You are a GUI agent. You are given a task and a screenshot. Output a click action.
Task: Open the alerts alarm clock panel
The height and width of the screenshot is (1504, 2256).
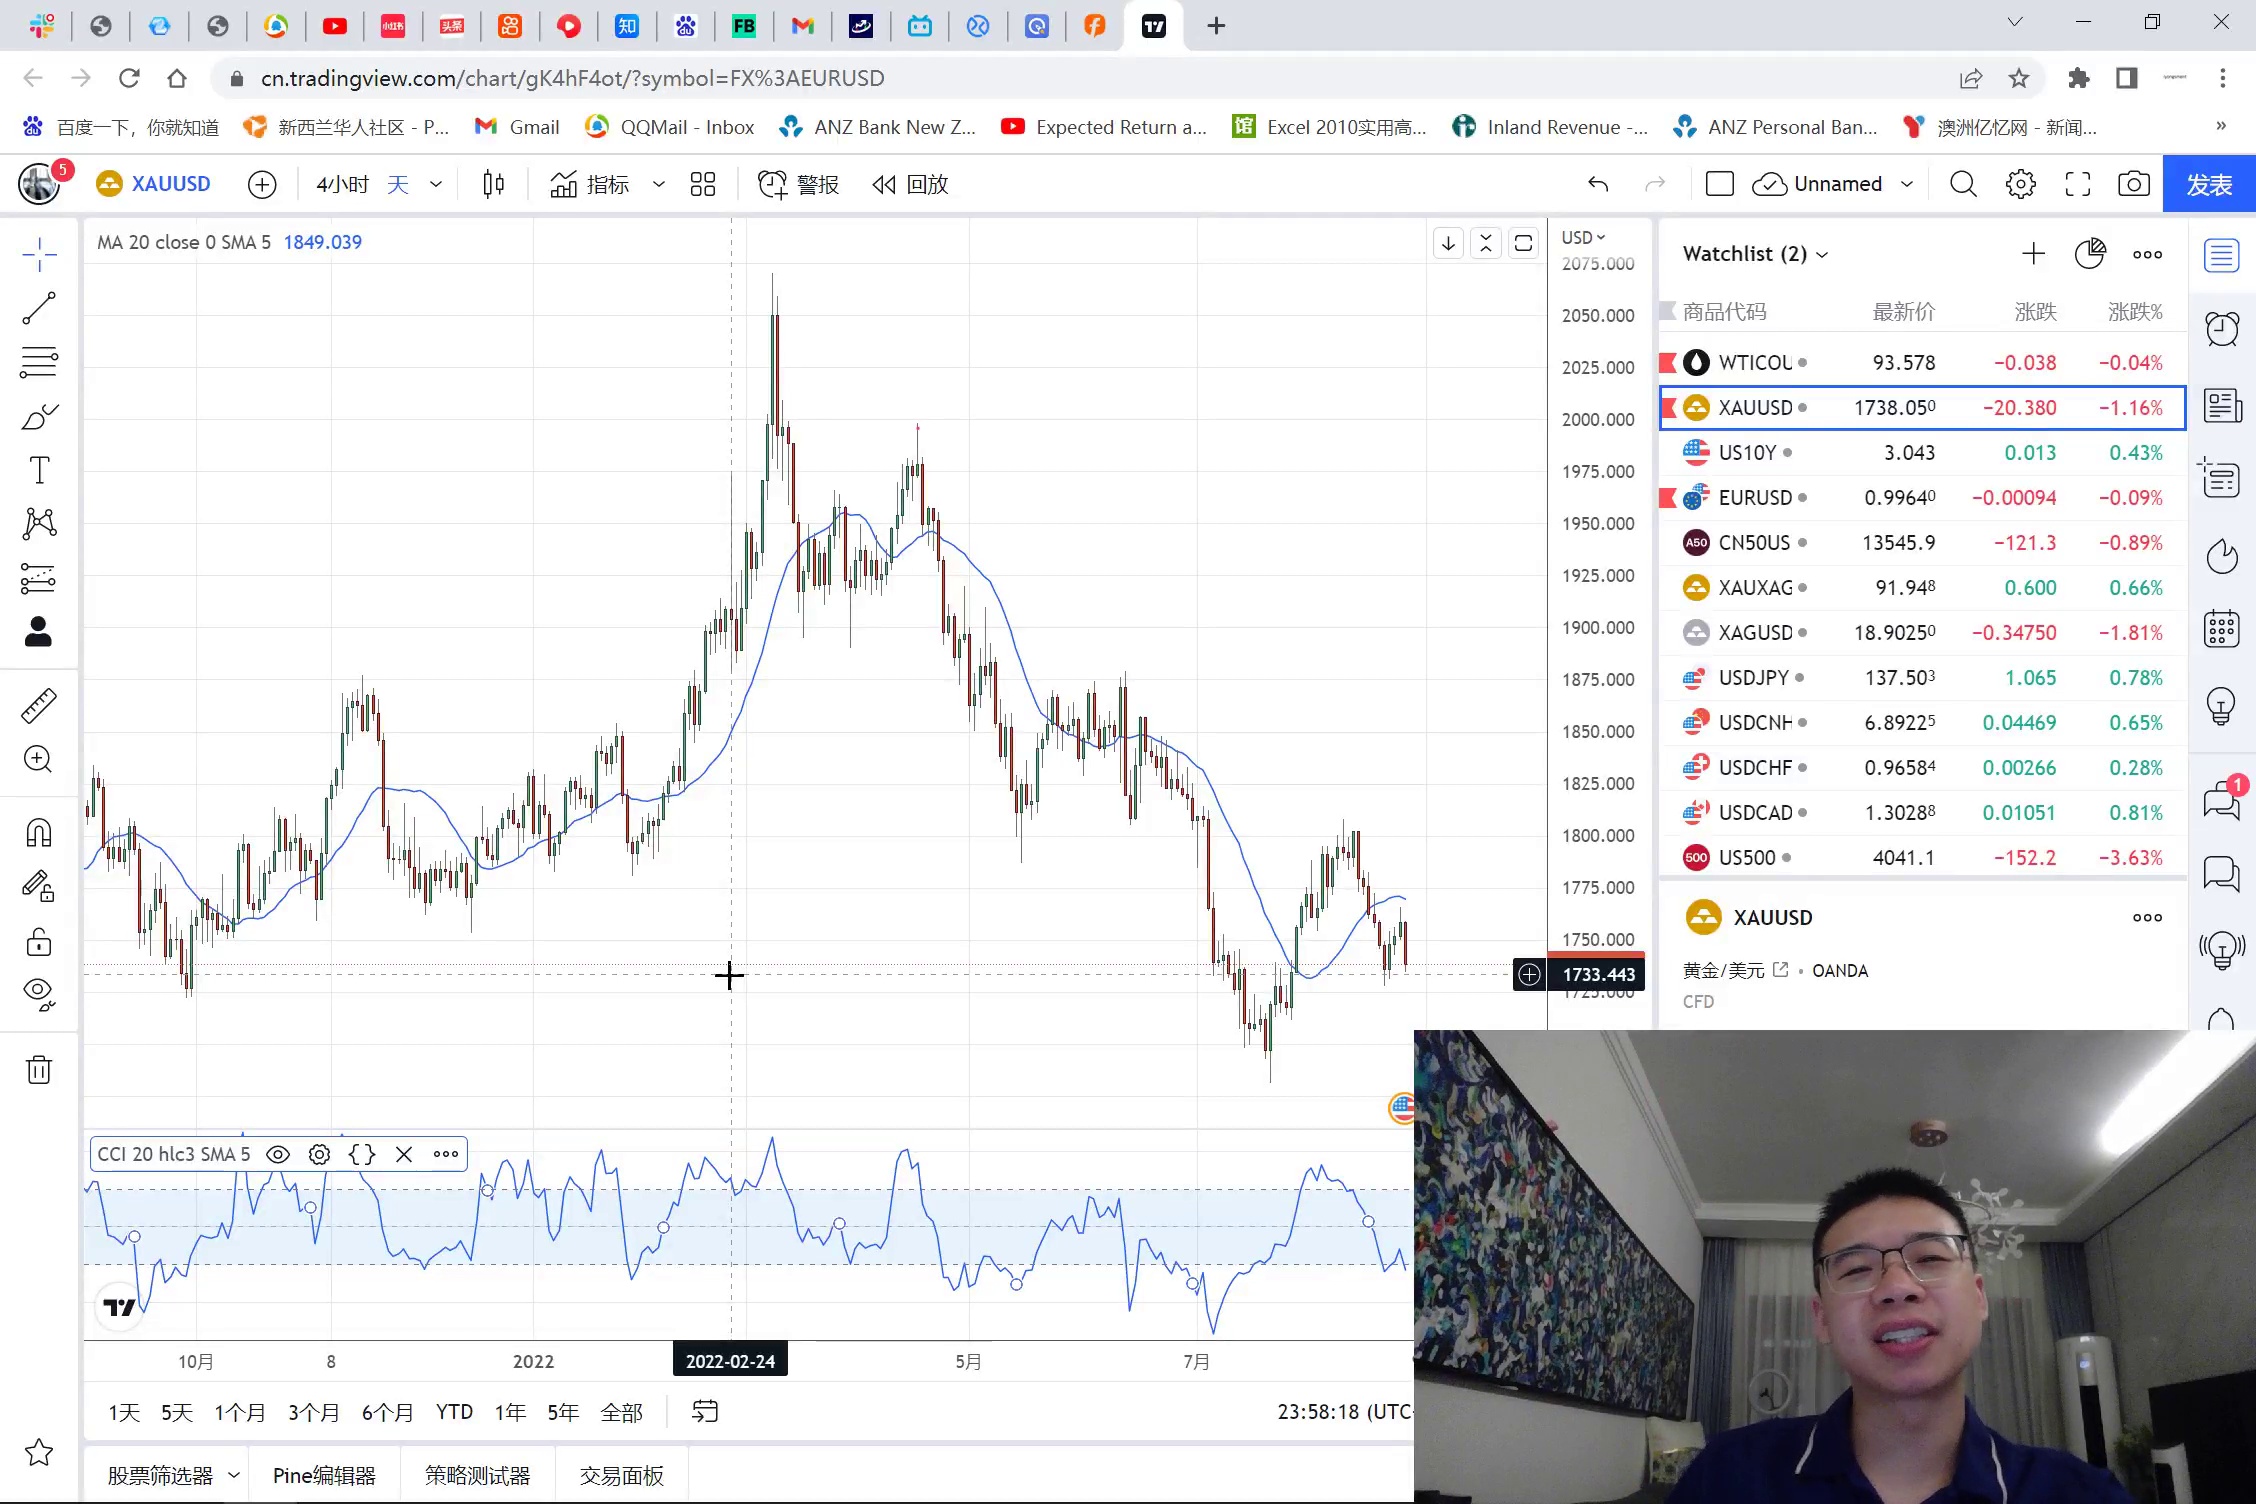[2221, 329]
